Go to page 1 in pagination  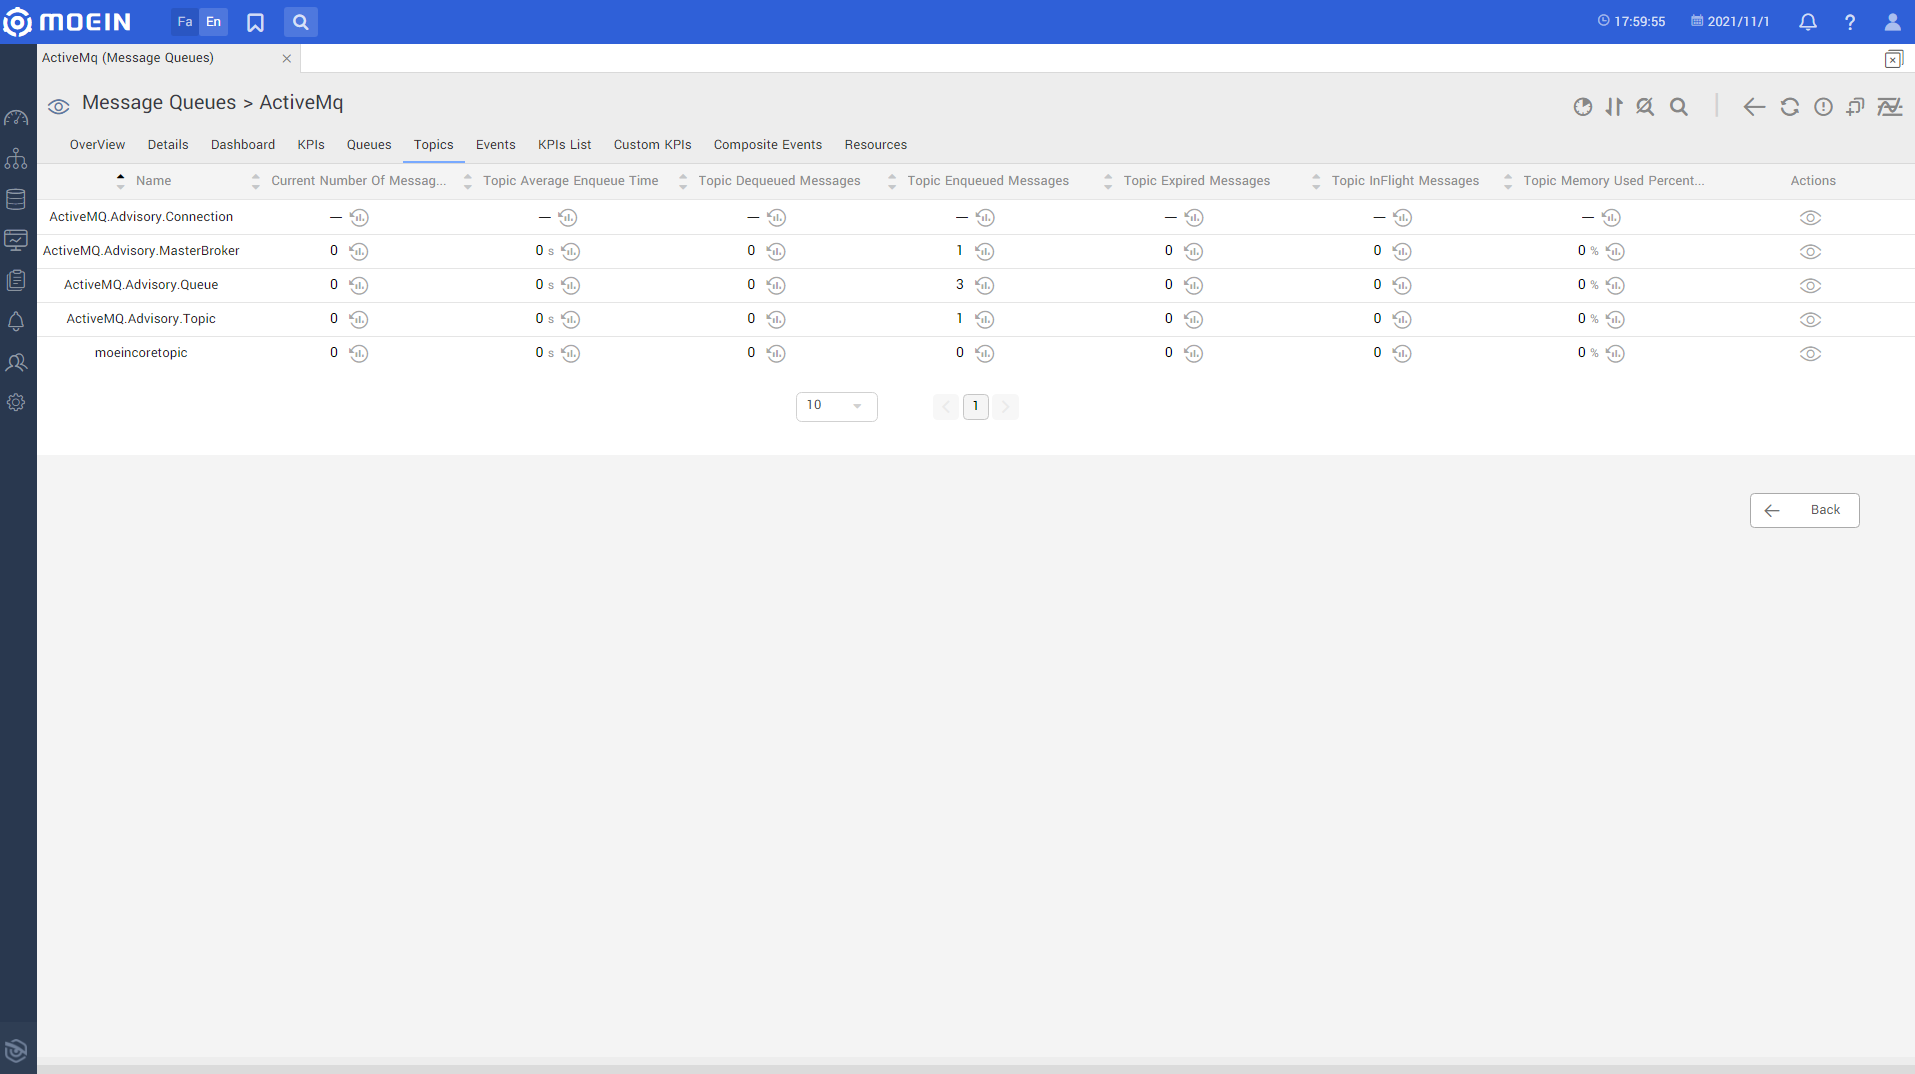(x=976, y=406)
